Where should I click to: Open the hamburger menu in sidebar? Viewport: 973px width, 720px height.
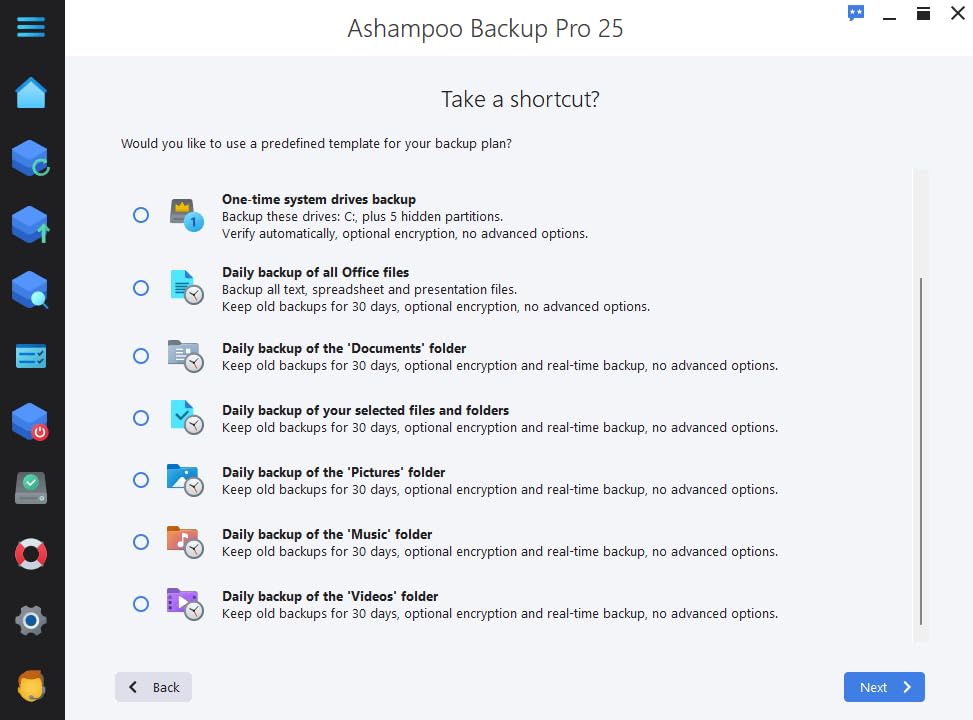[x=31, y=27]
